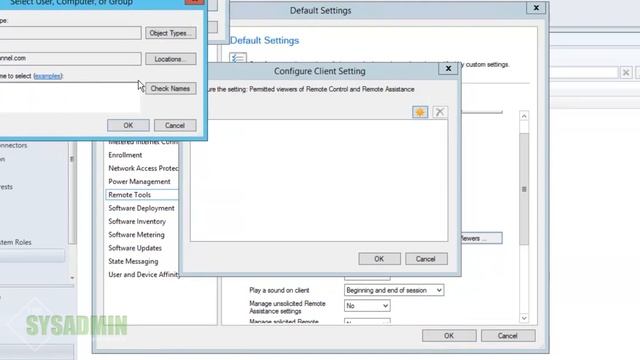Click scroll down arrow in left navigation pane
Screen dimensions: 640x360
point(72,278)
